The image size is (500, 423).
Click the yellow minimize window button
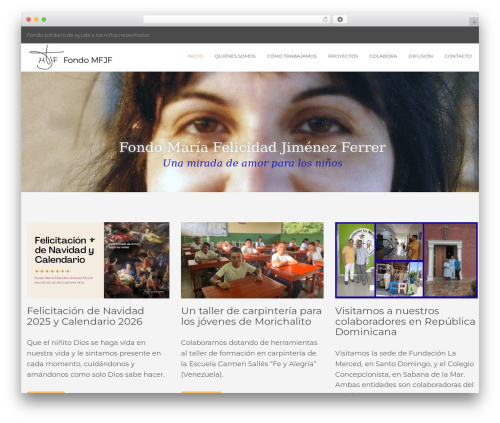36,20
